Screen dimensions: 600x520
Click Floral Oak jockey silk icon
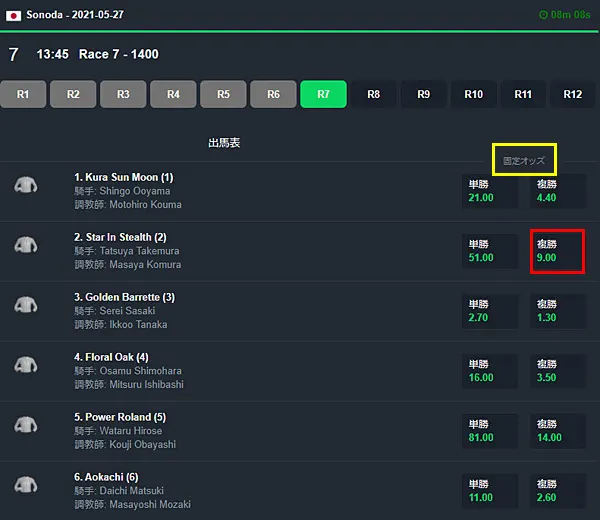[x=26, y=364]
